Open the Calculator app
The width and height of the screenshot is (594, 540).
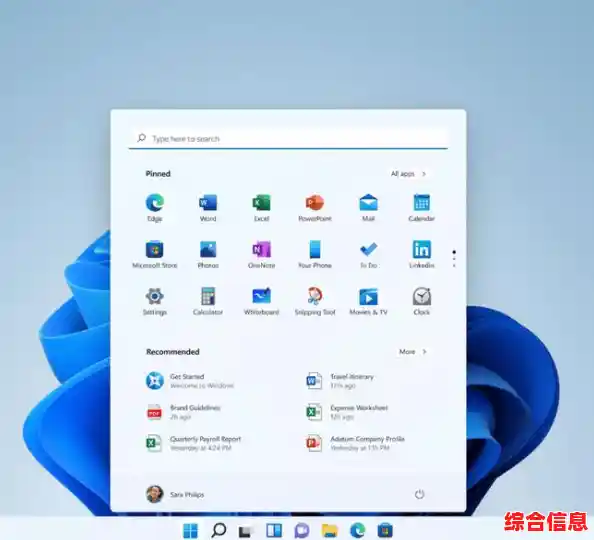click(208, 302)
